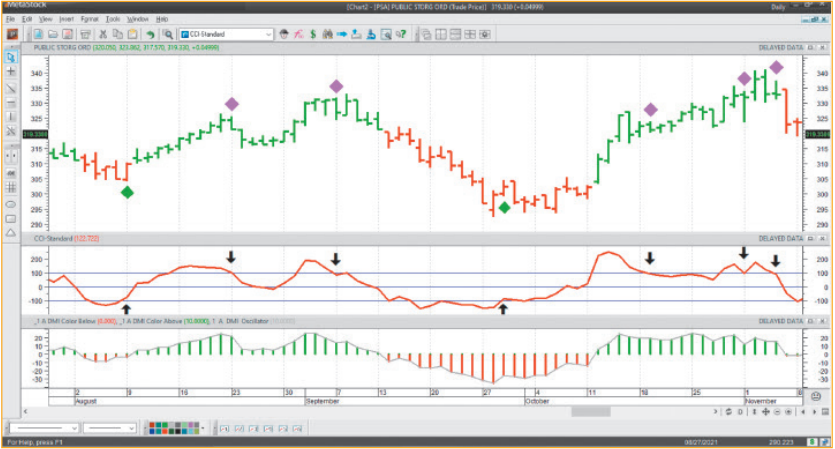Pick a color from the palette swatches
This screenshot has height=449, width=835.
[174, 428]
